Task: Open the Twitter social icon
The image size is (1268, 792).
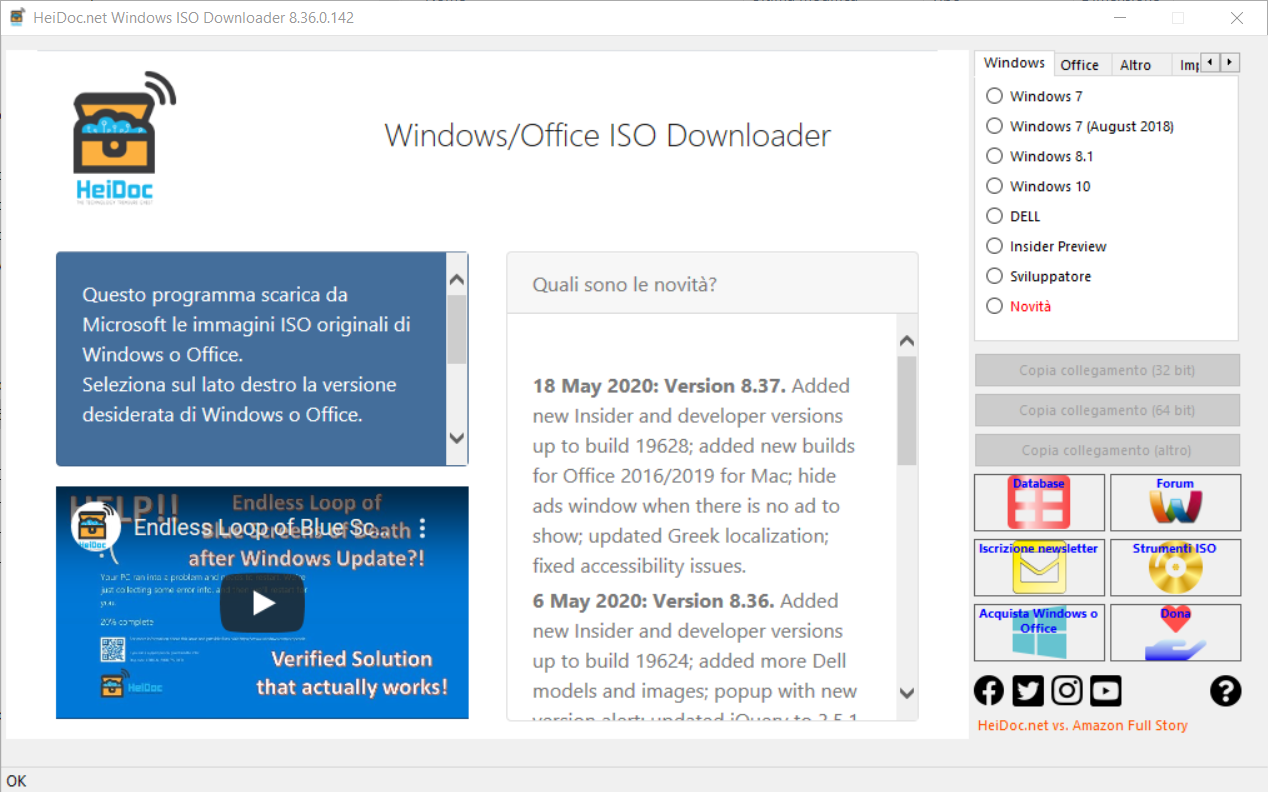Action: [1027, 690]
